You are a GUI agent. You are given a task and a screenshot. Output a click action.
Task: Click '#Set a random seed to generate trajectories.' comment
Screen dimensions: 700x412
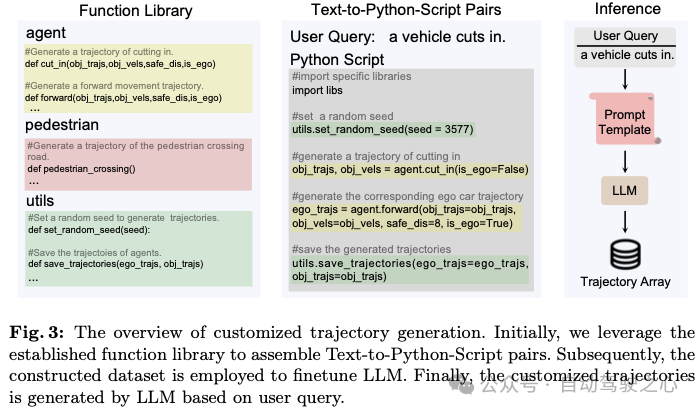click(x=123, y=218)
